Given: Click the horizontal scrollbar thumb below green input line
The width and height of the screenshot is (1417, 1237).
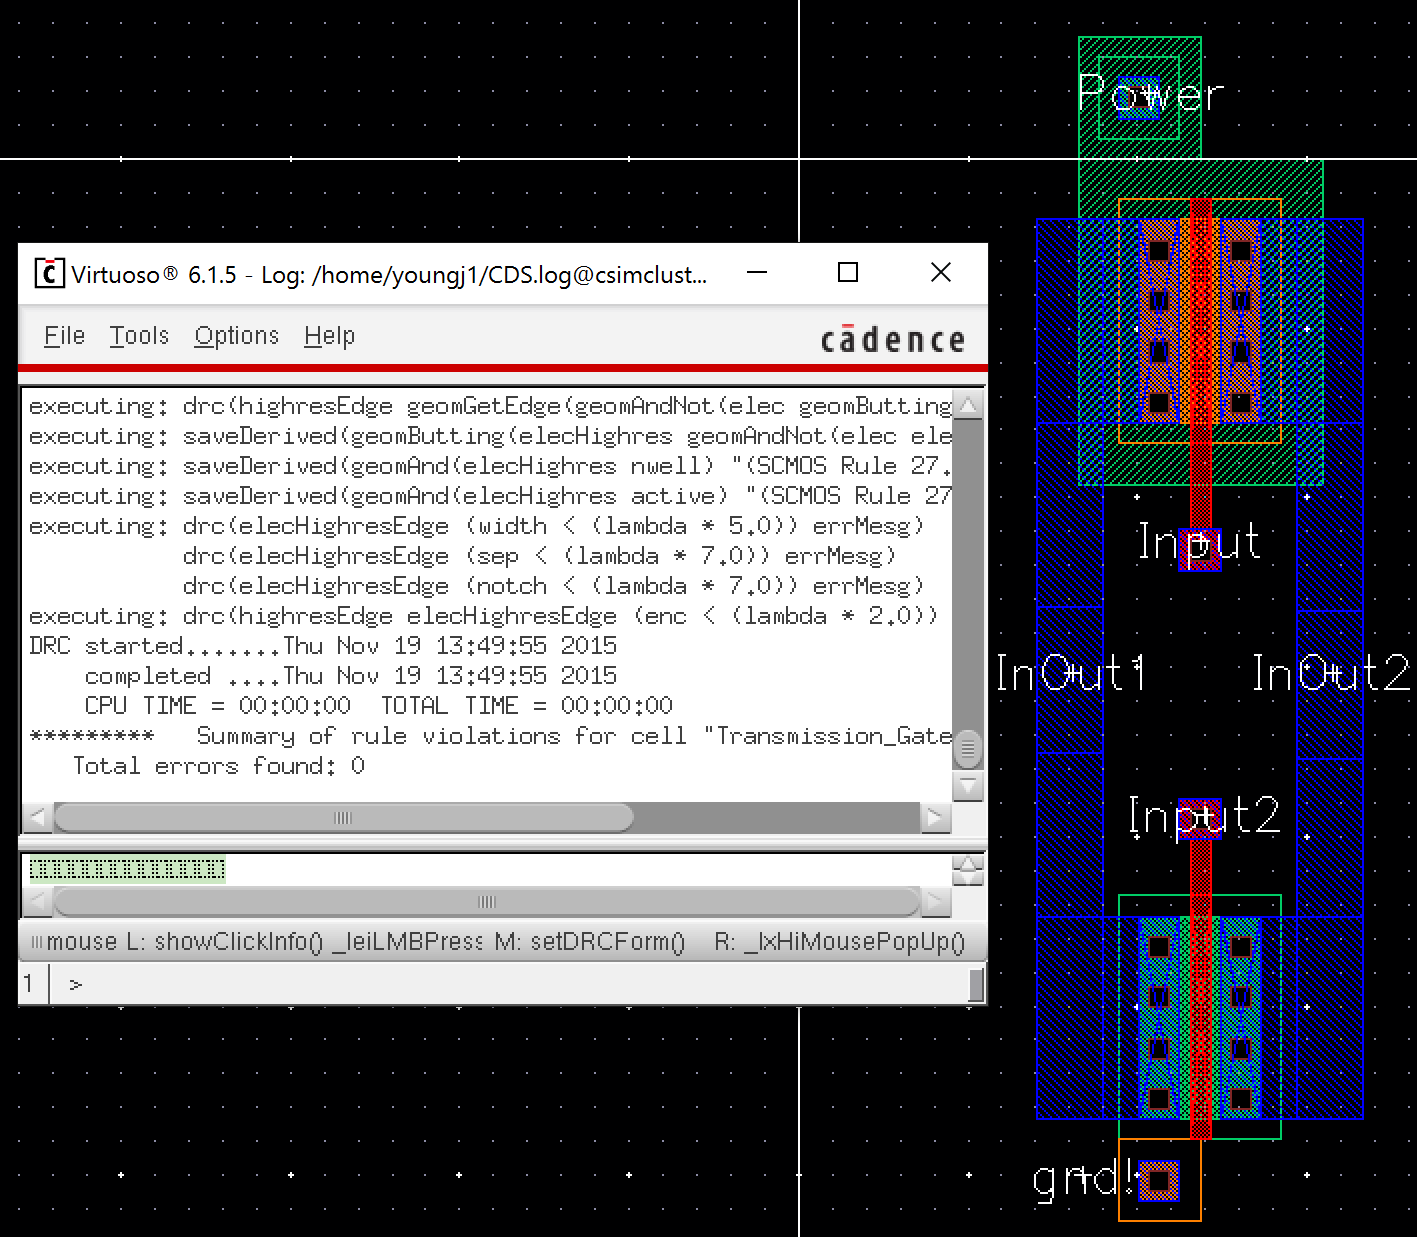Looking at the screenshot, I should coord(486,902).
